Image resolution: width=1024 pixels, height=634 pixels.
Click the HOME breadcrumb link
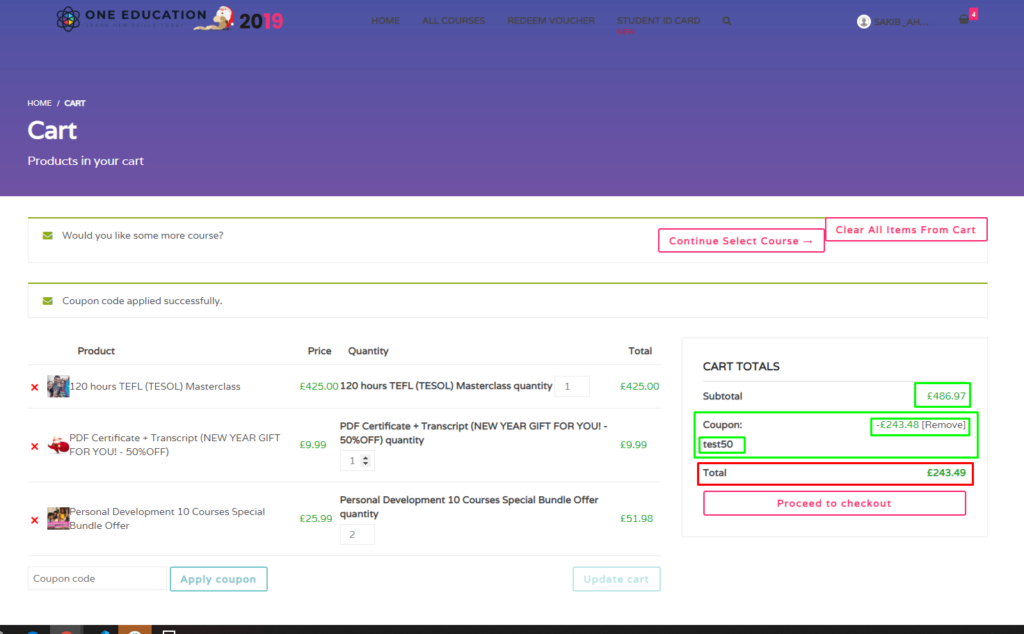[x=39, y=103]
